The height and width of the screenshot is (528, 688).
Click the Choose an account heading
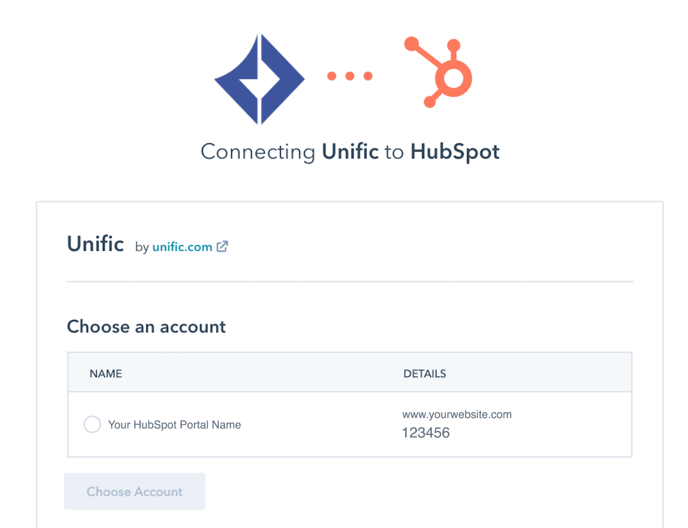(x=146, y=326)
